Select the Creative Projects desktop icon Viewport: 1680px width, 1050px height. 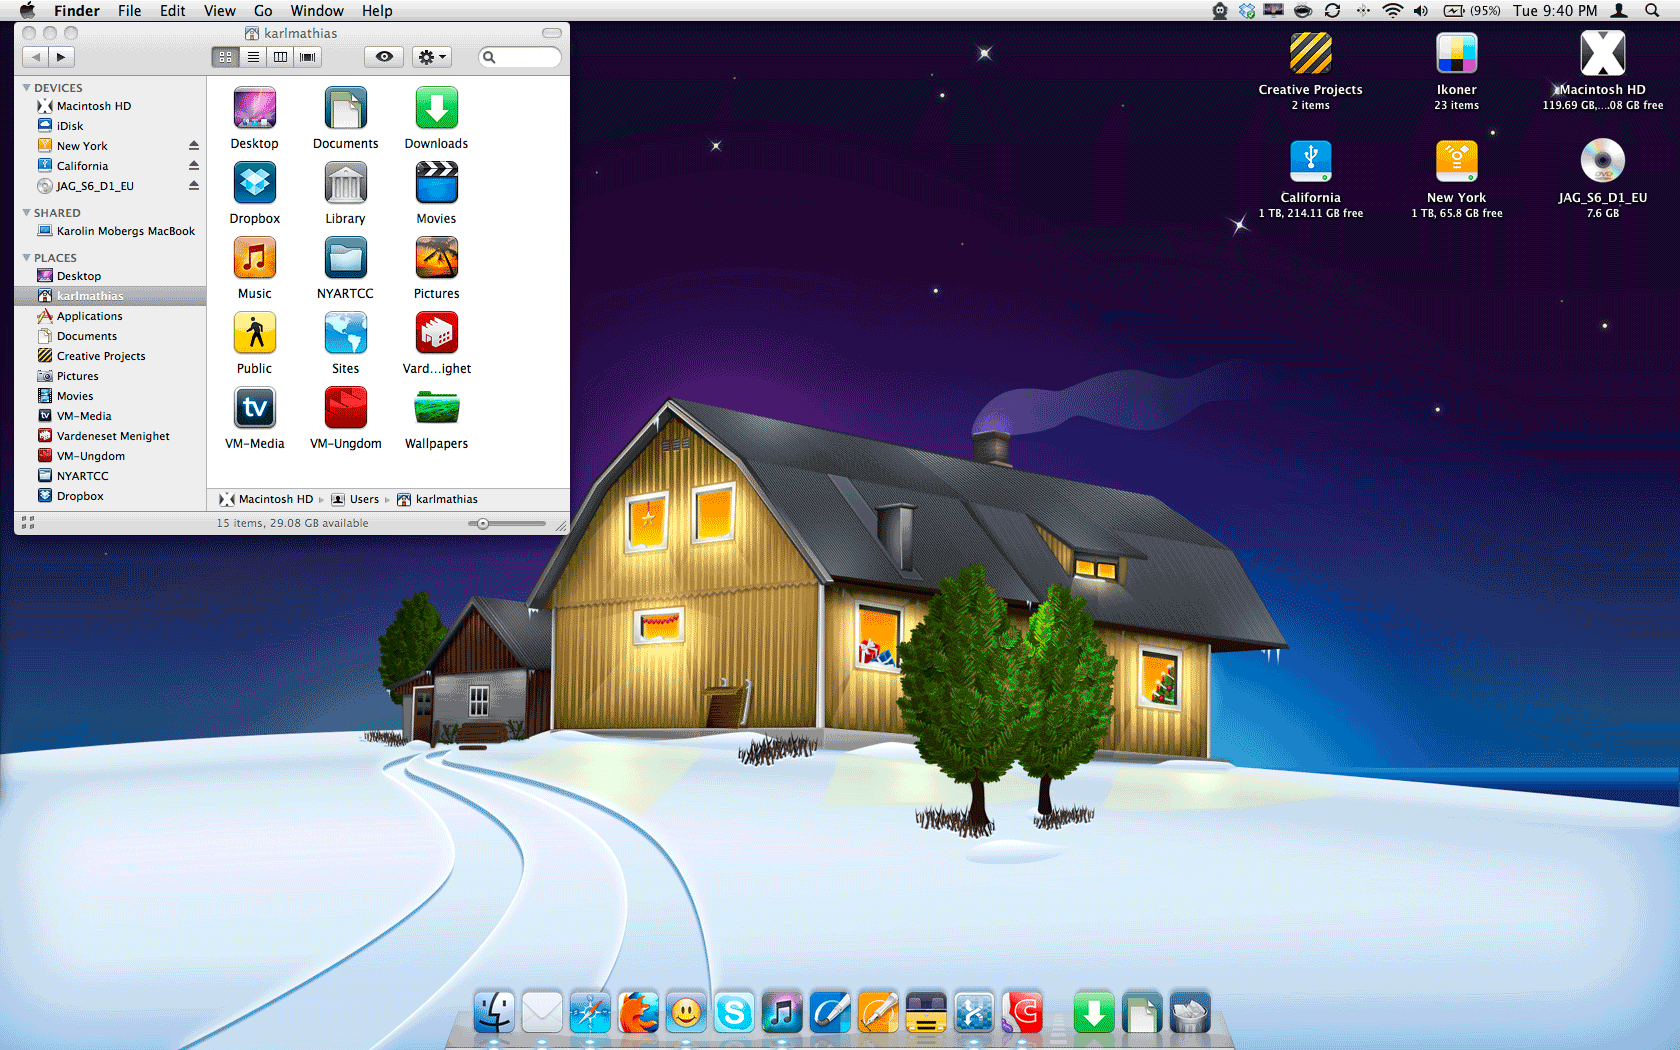coord(1310,54)
